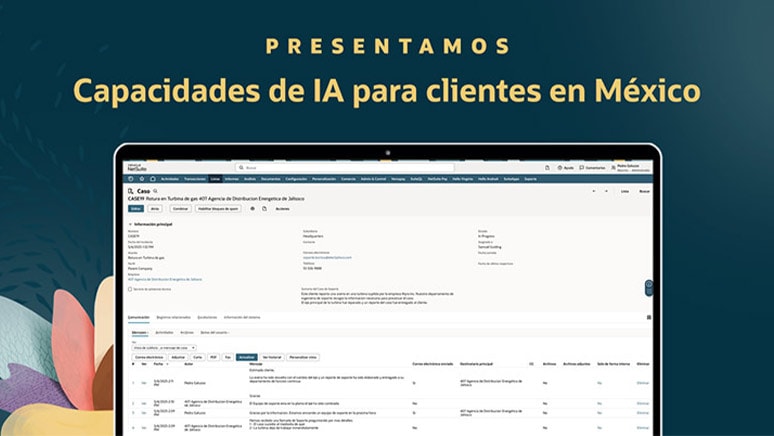Open Comentarios feedback in header

[x=592, y=168]
